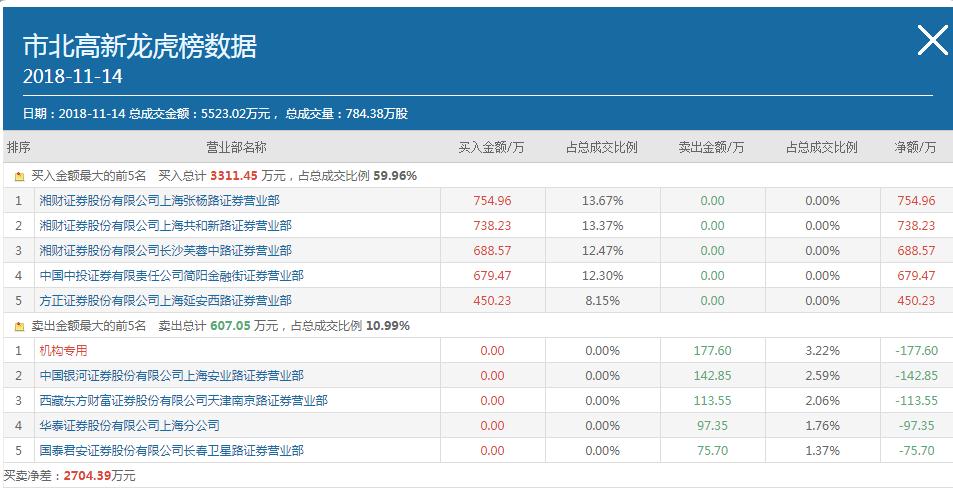Click the icon beside 买入金额最大的前5名
953x489 pixels.
click(x=19, y=177)
